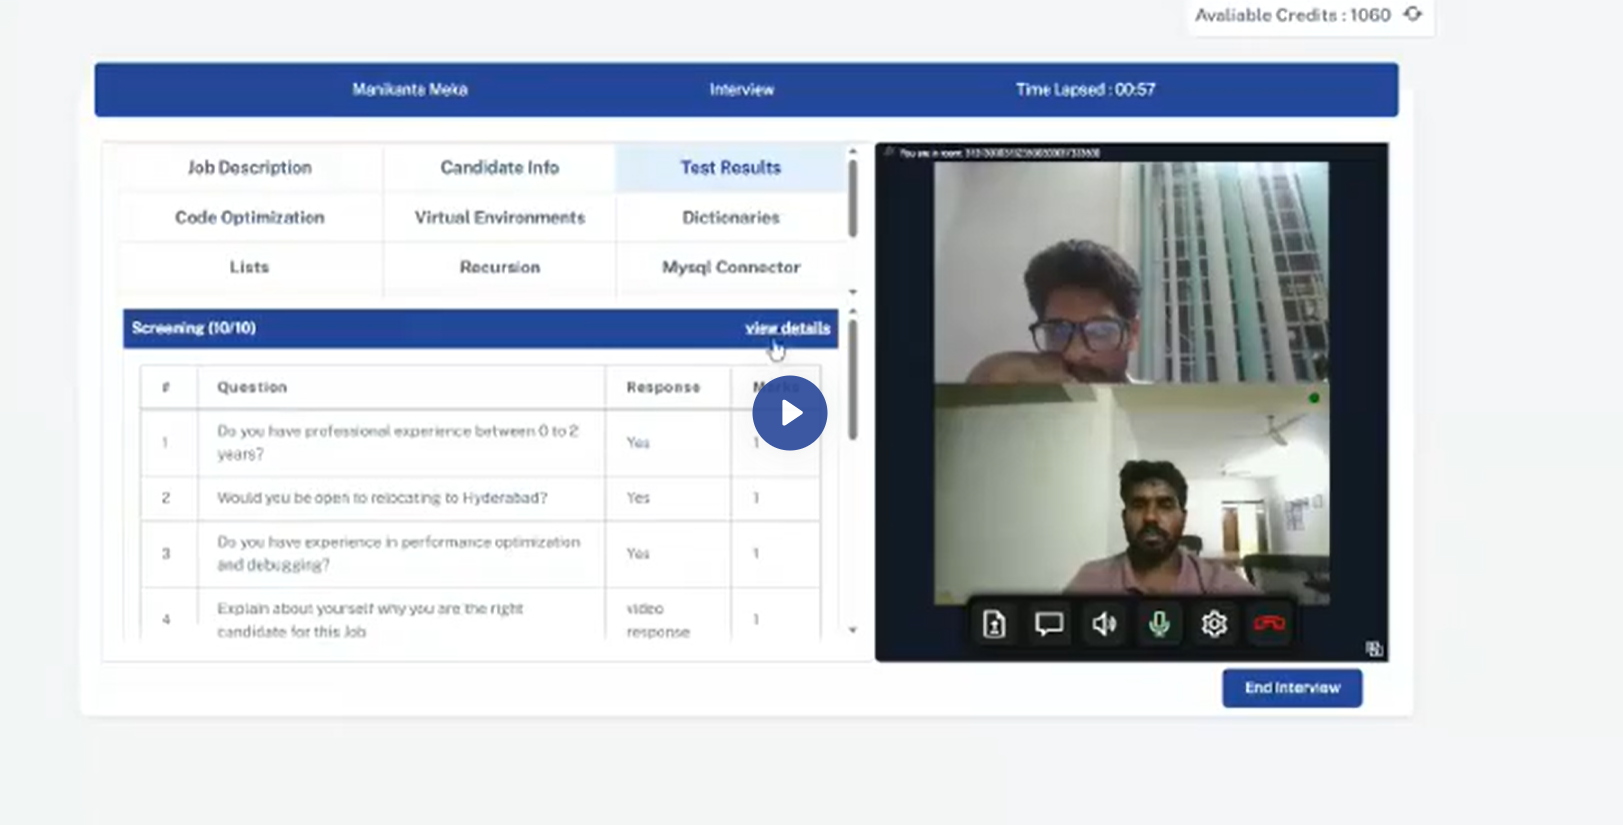Click the view details link

point(787,328)
